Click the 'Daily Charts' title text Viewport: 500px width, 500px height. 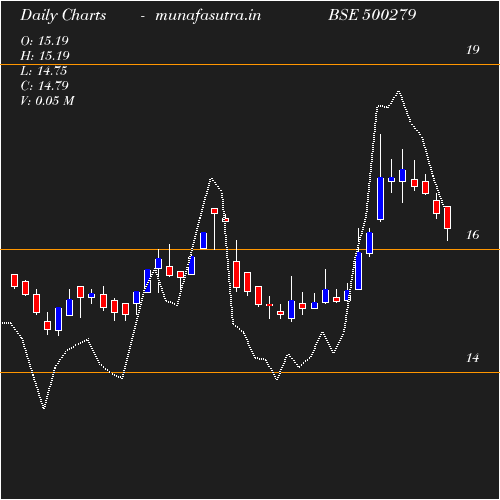(x=63, y=15)
